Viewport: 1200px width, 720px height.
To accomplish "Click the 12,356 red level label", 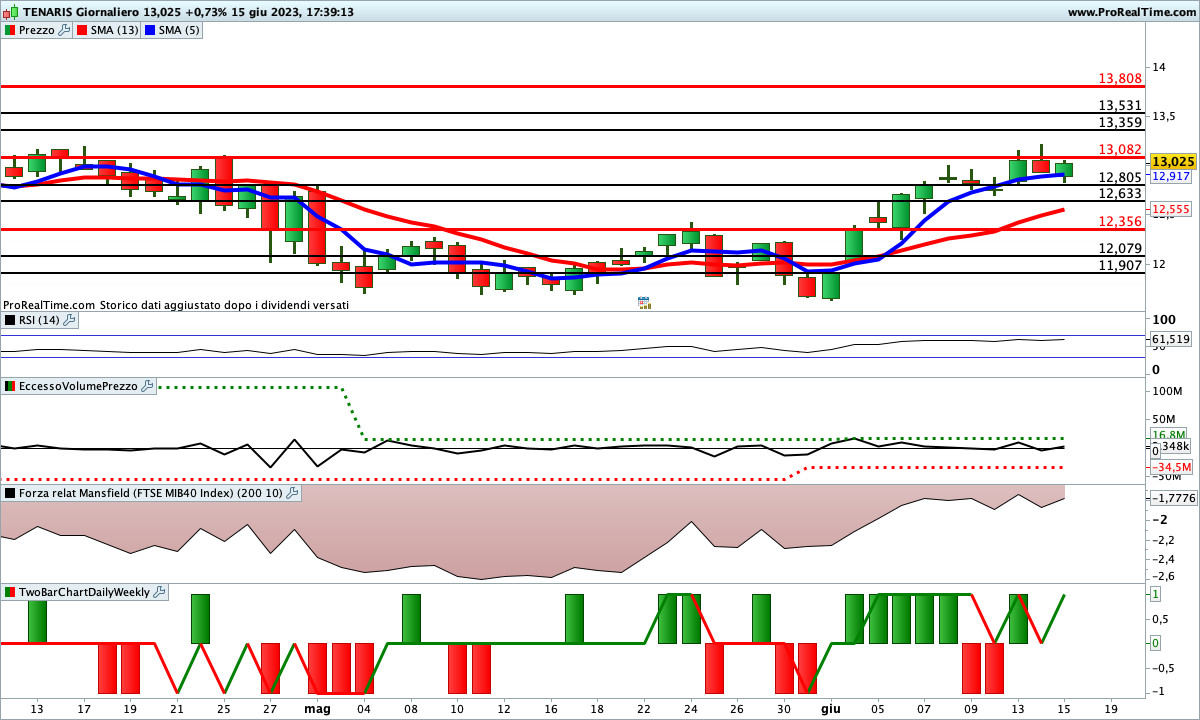I will (1120, 221).
